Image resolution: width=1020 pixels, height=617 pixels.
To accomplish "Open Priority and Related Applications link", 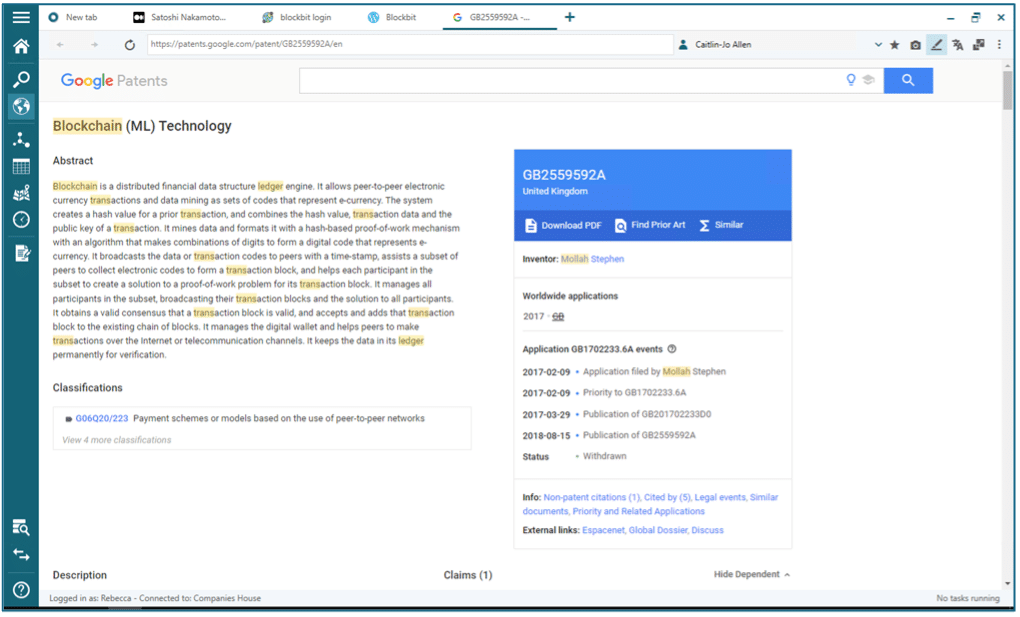I will tap(639, 512).
